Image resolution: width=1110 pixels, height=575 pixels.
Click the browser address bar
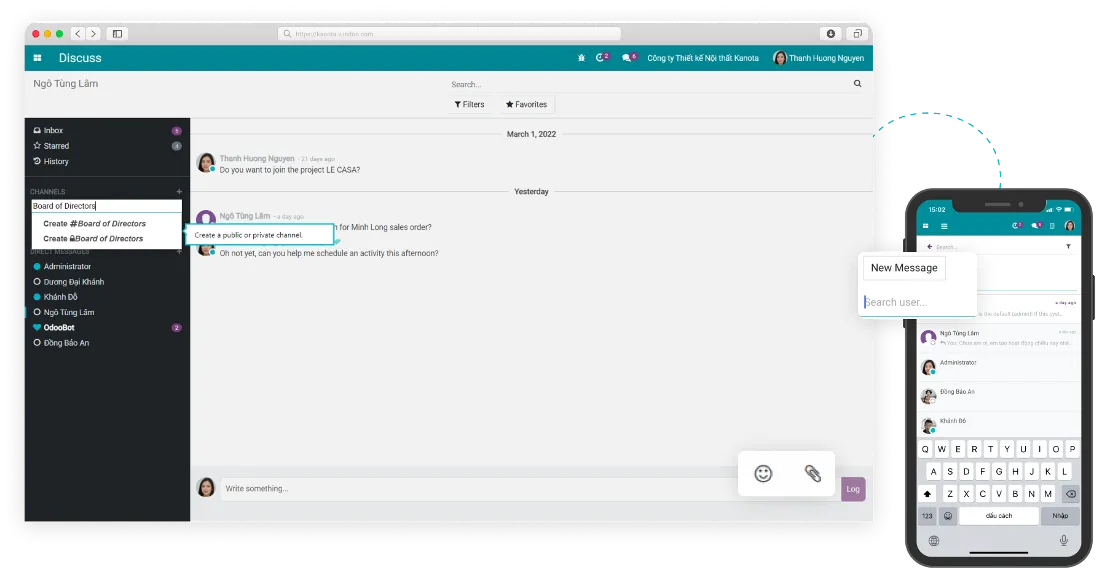[x=450, y=33]
